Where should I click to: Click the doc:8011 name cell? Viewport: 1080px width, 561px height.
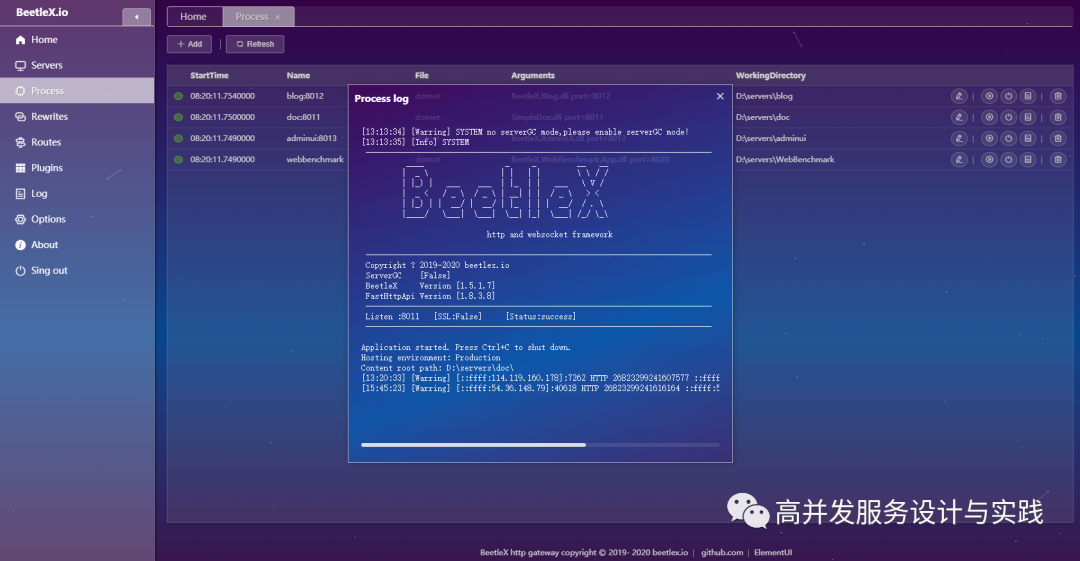coord(303,117)
